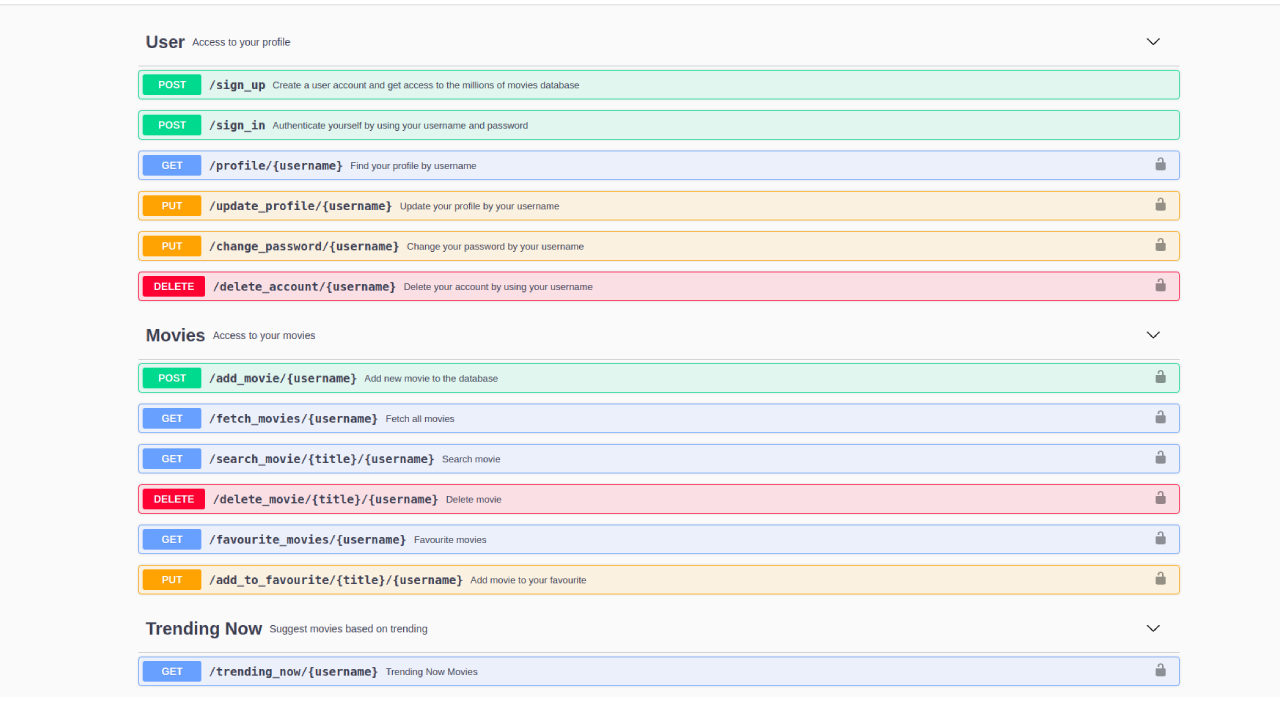Image resolution: width=1280 pixels, height=720 pixels.
Task: Click lock icon on /favourite_movies/{username} row
Action: coord(1160,538)
